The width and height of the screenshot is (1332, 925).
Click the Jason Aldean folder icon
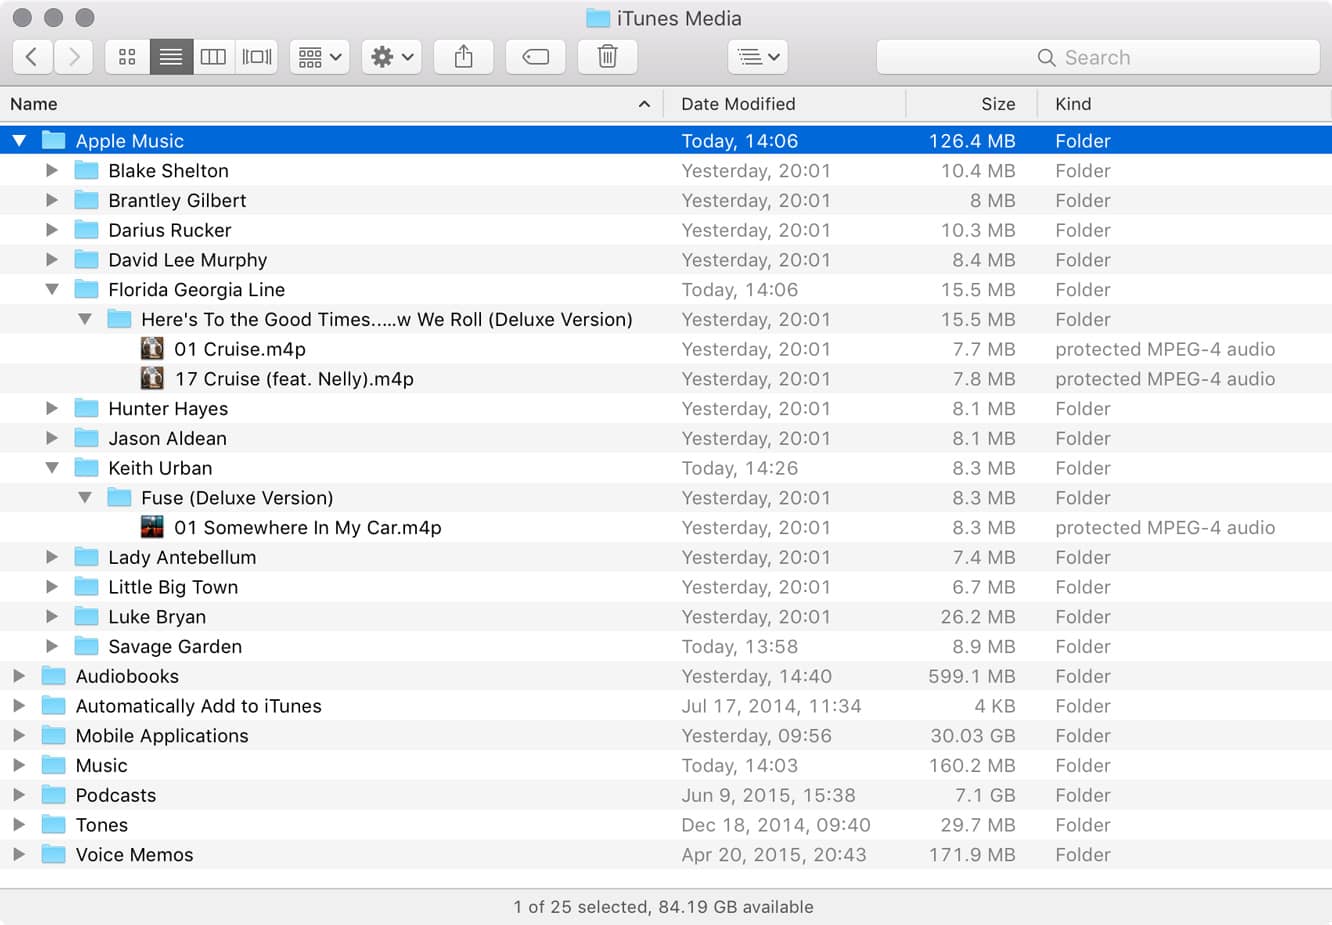pos(87,438)
